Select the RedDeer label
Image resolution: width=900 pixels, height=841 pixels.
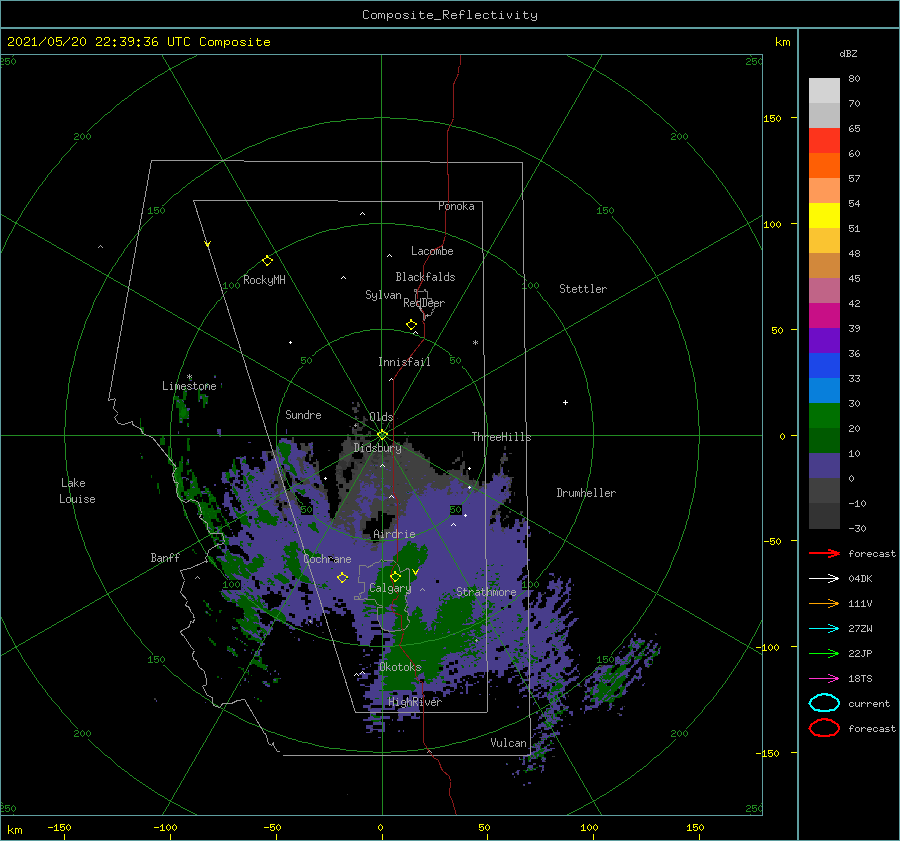click(x=424, y=303)
